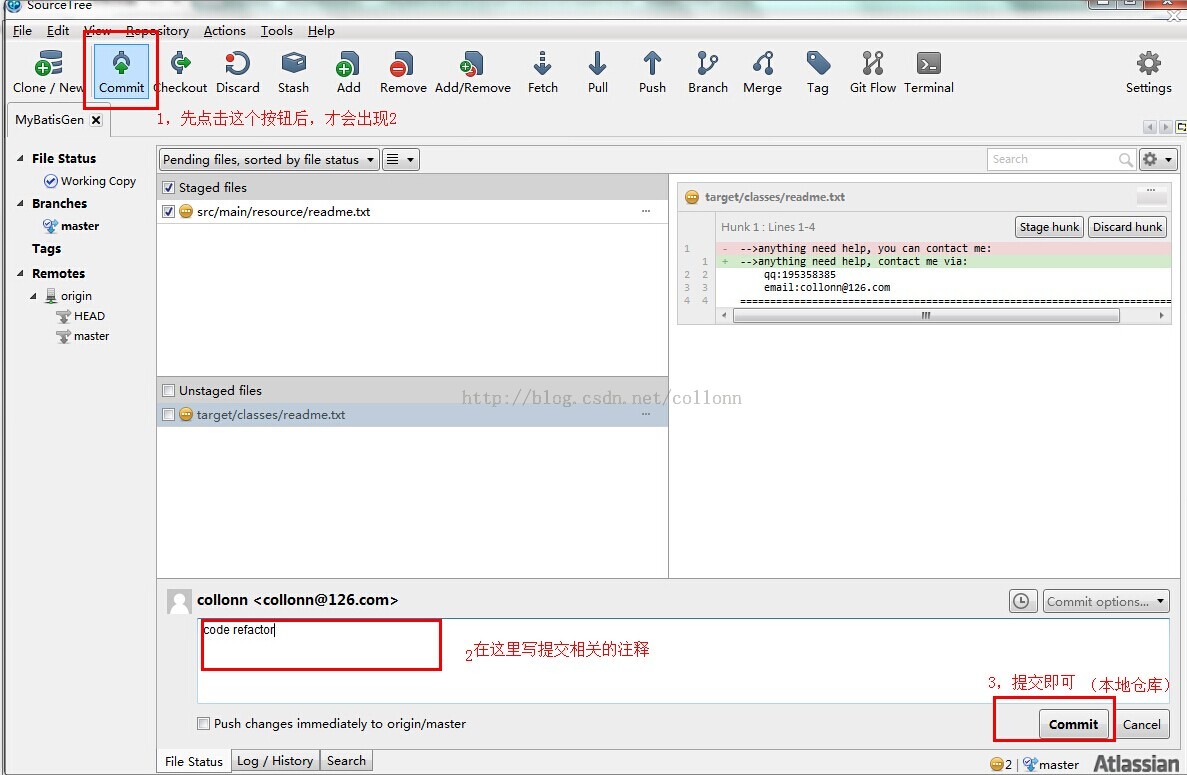Viewport: 1187px width, 775px height.
Task: Open Git Flow from the toolbar
Action: point(871,70)
